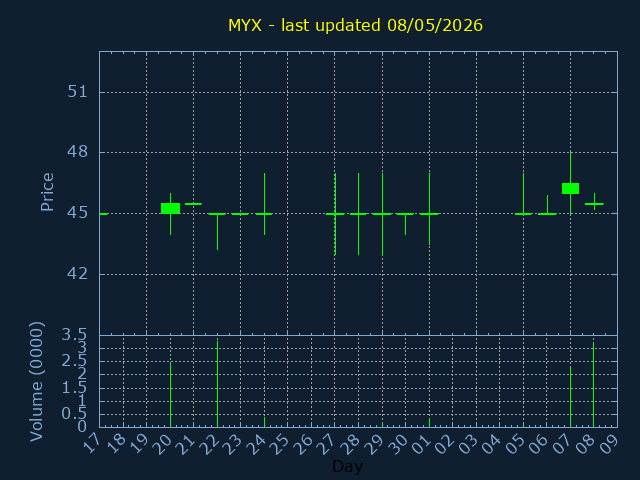Screen dimensions: 640x480
Task: Click the 48 price axis label
Action: point(78,152)
